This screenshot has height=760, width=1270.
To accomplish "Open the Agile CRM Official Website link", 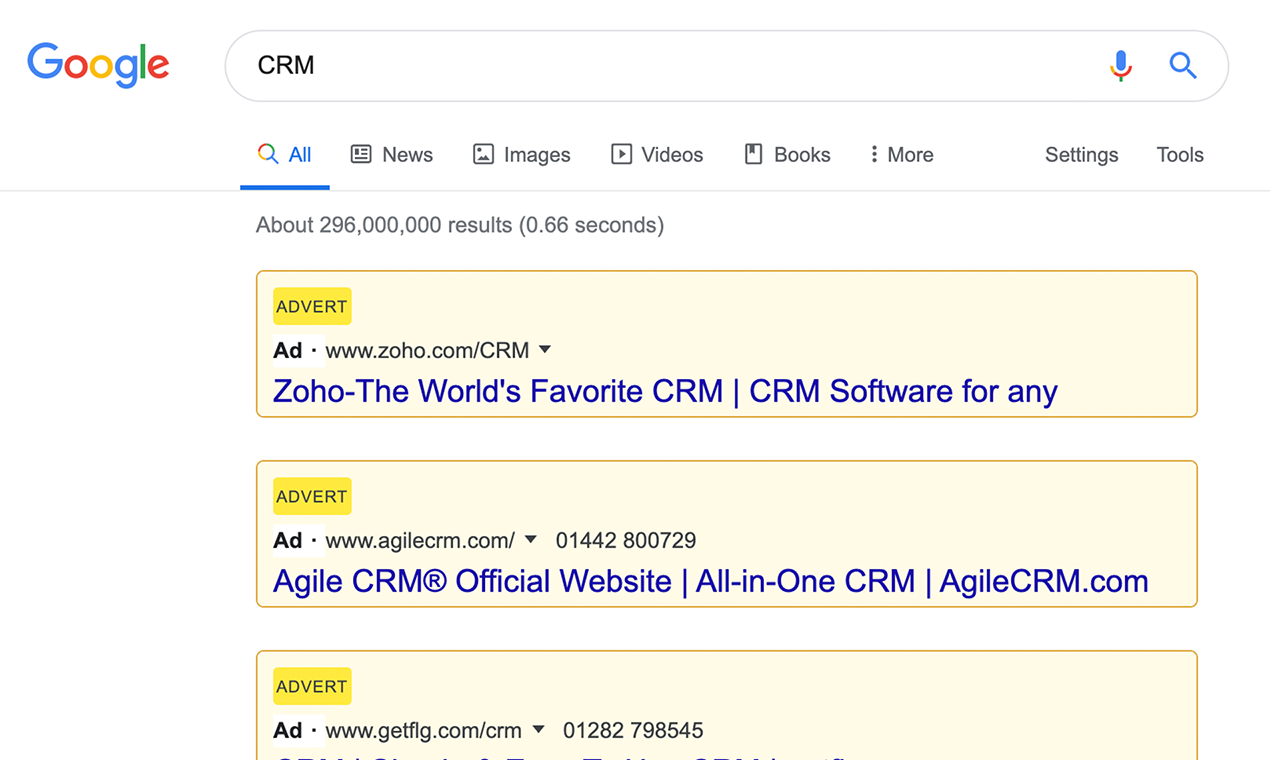I will 710,581.
